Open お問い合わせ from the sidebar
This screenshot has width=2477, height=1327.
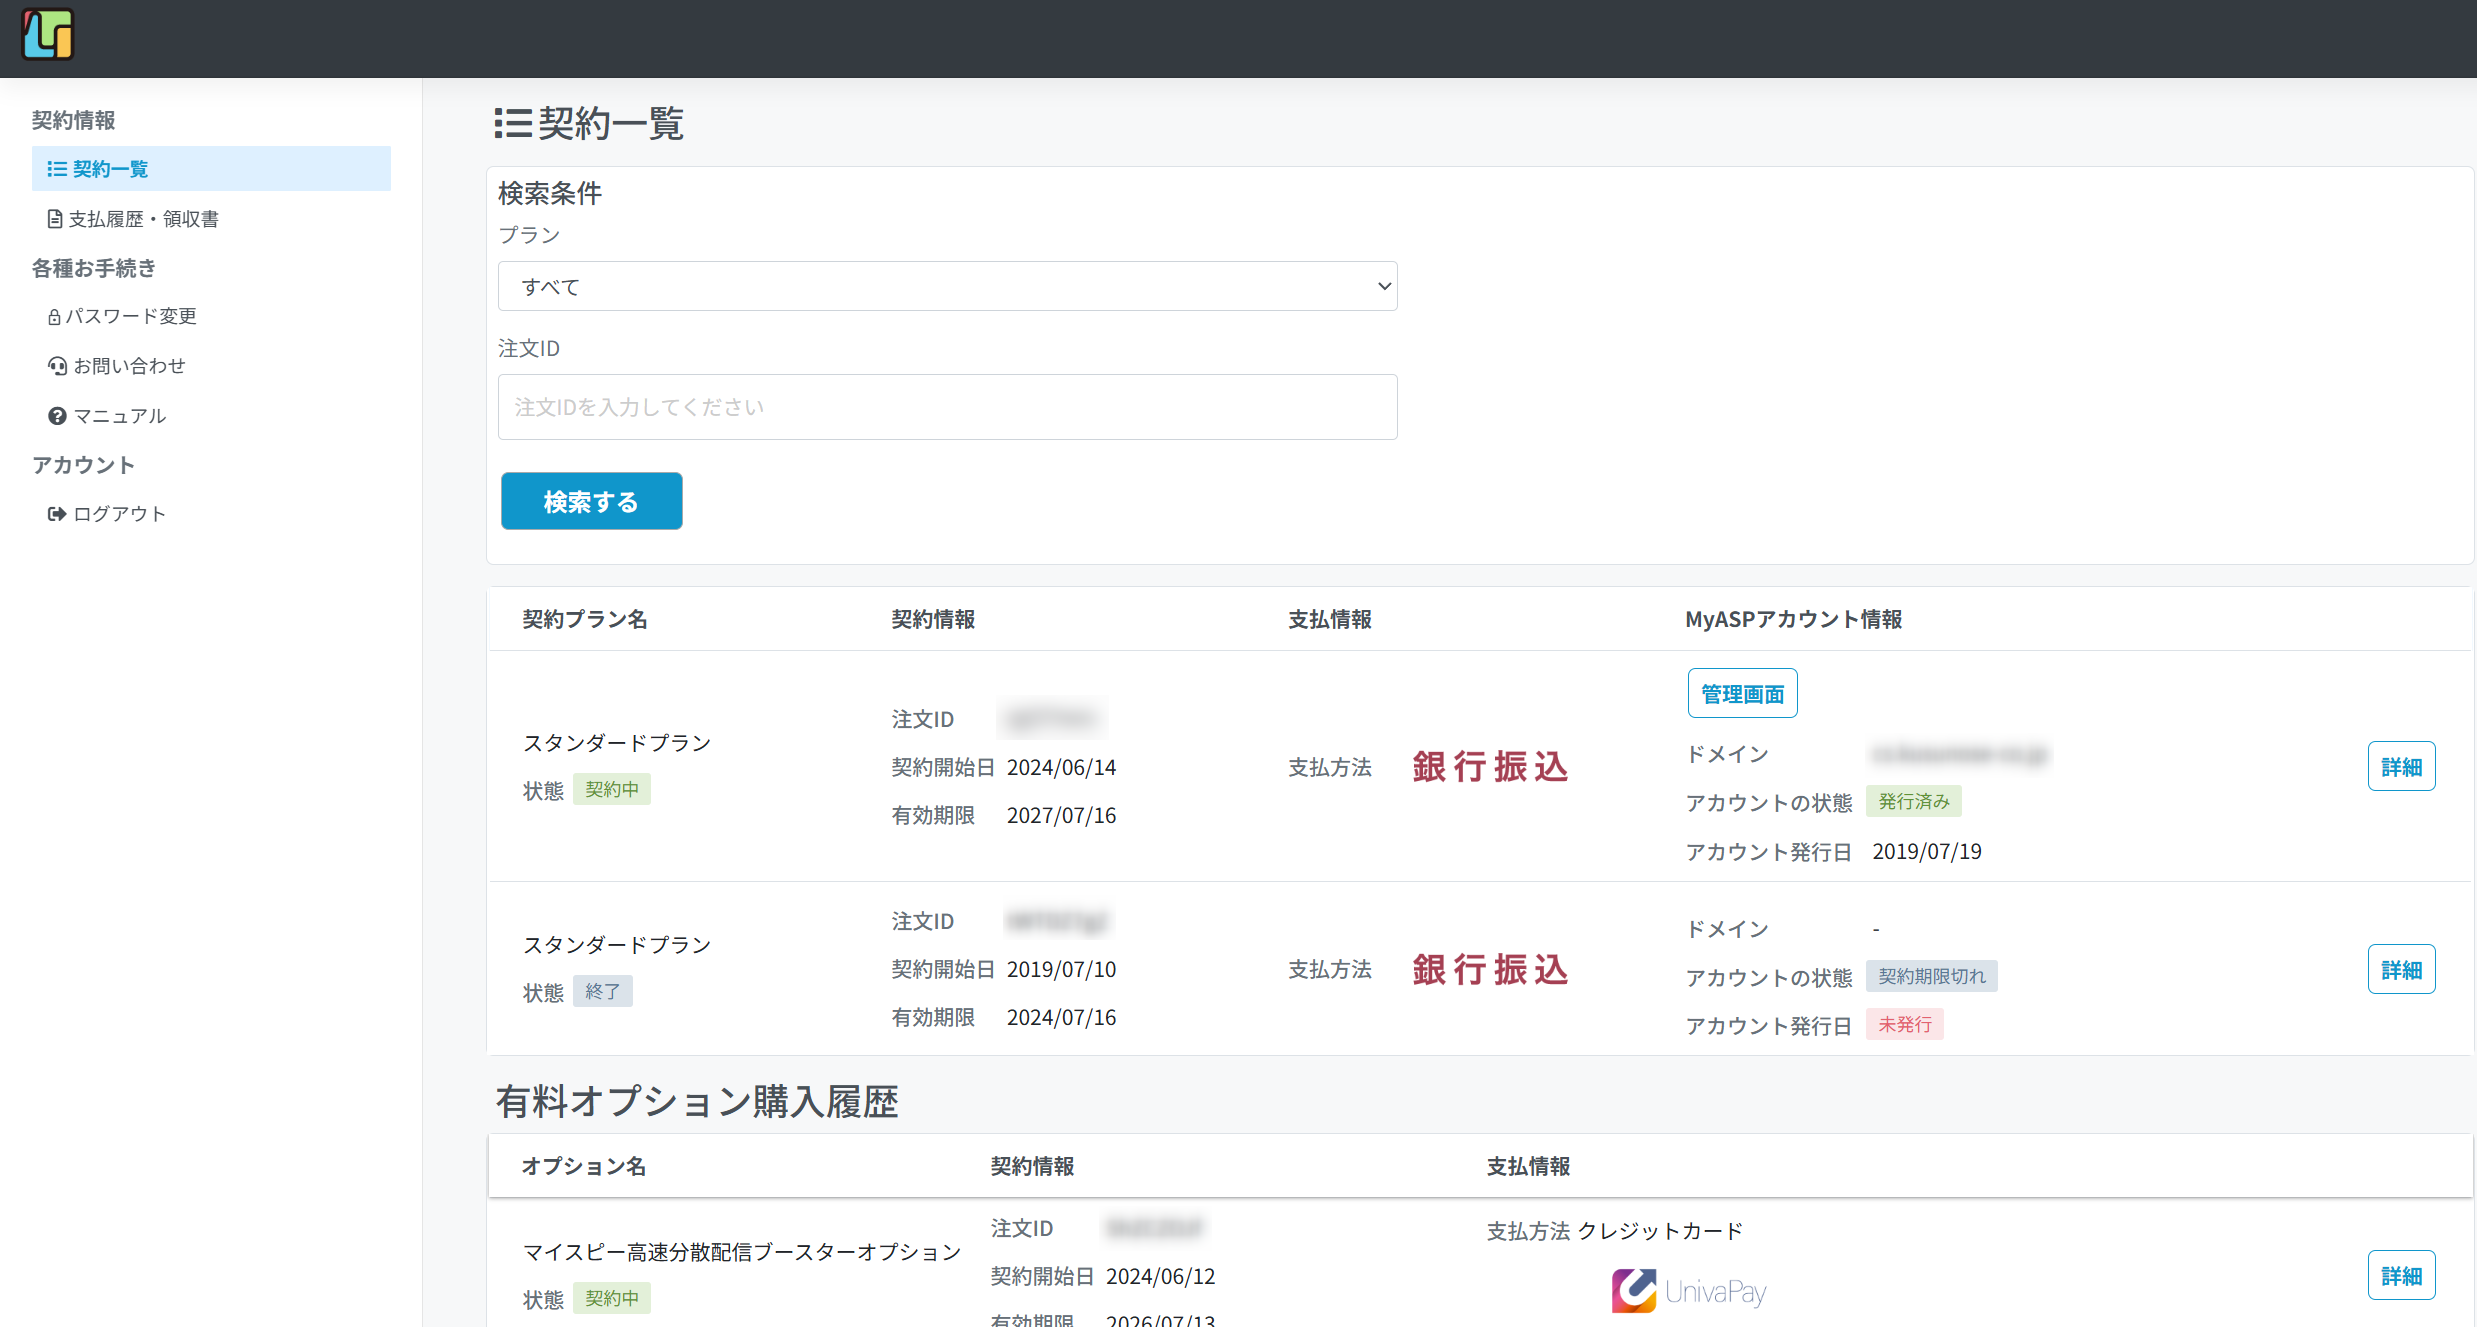[117, 365]
